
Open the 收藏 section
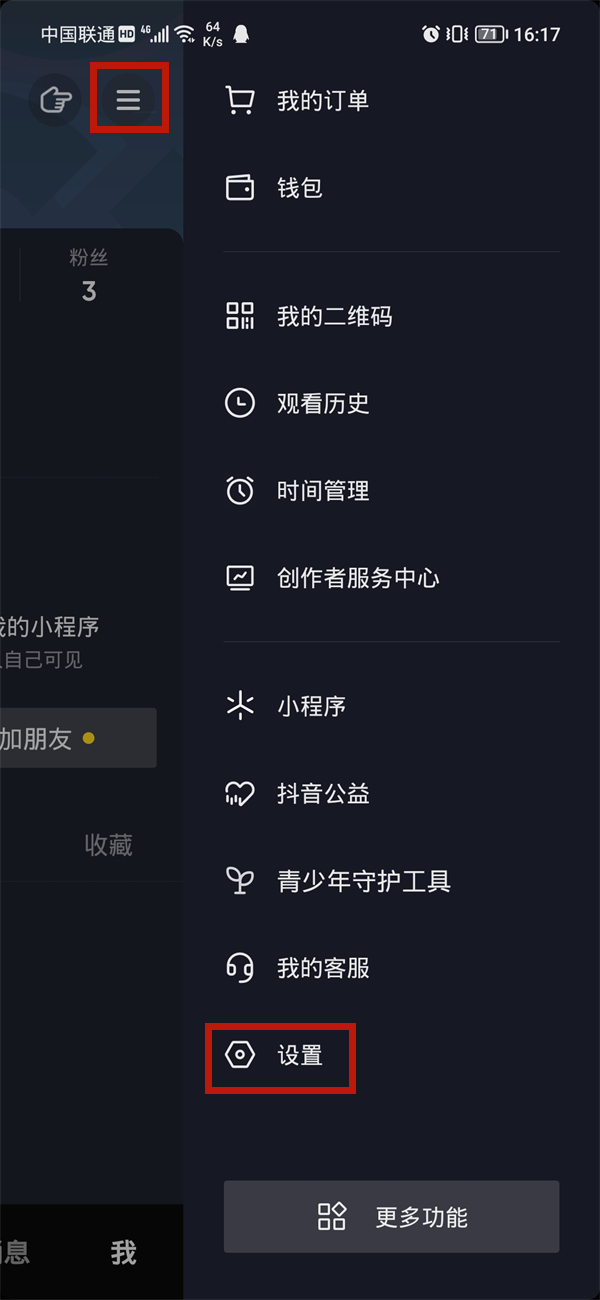[109, 845]
